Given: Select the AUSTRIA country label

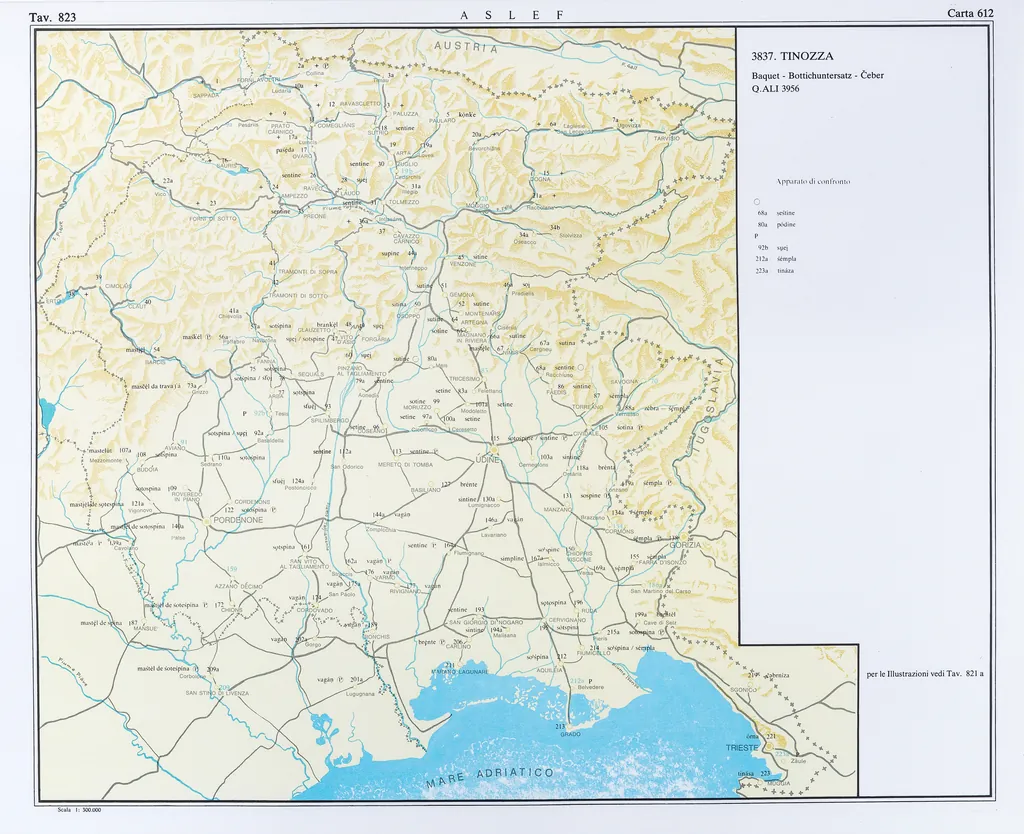Looking at the screenshot, I should (465, 47).
